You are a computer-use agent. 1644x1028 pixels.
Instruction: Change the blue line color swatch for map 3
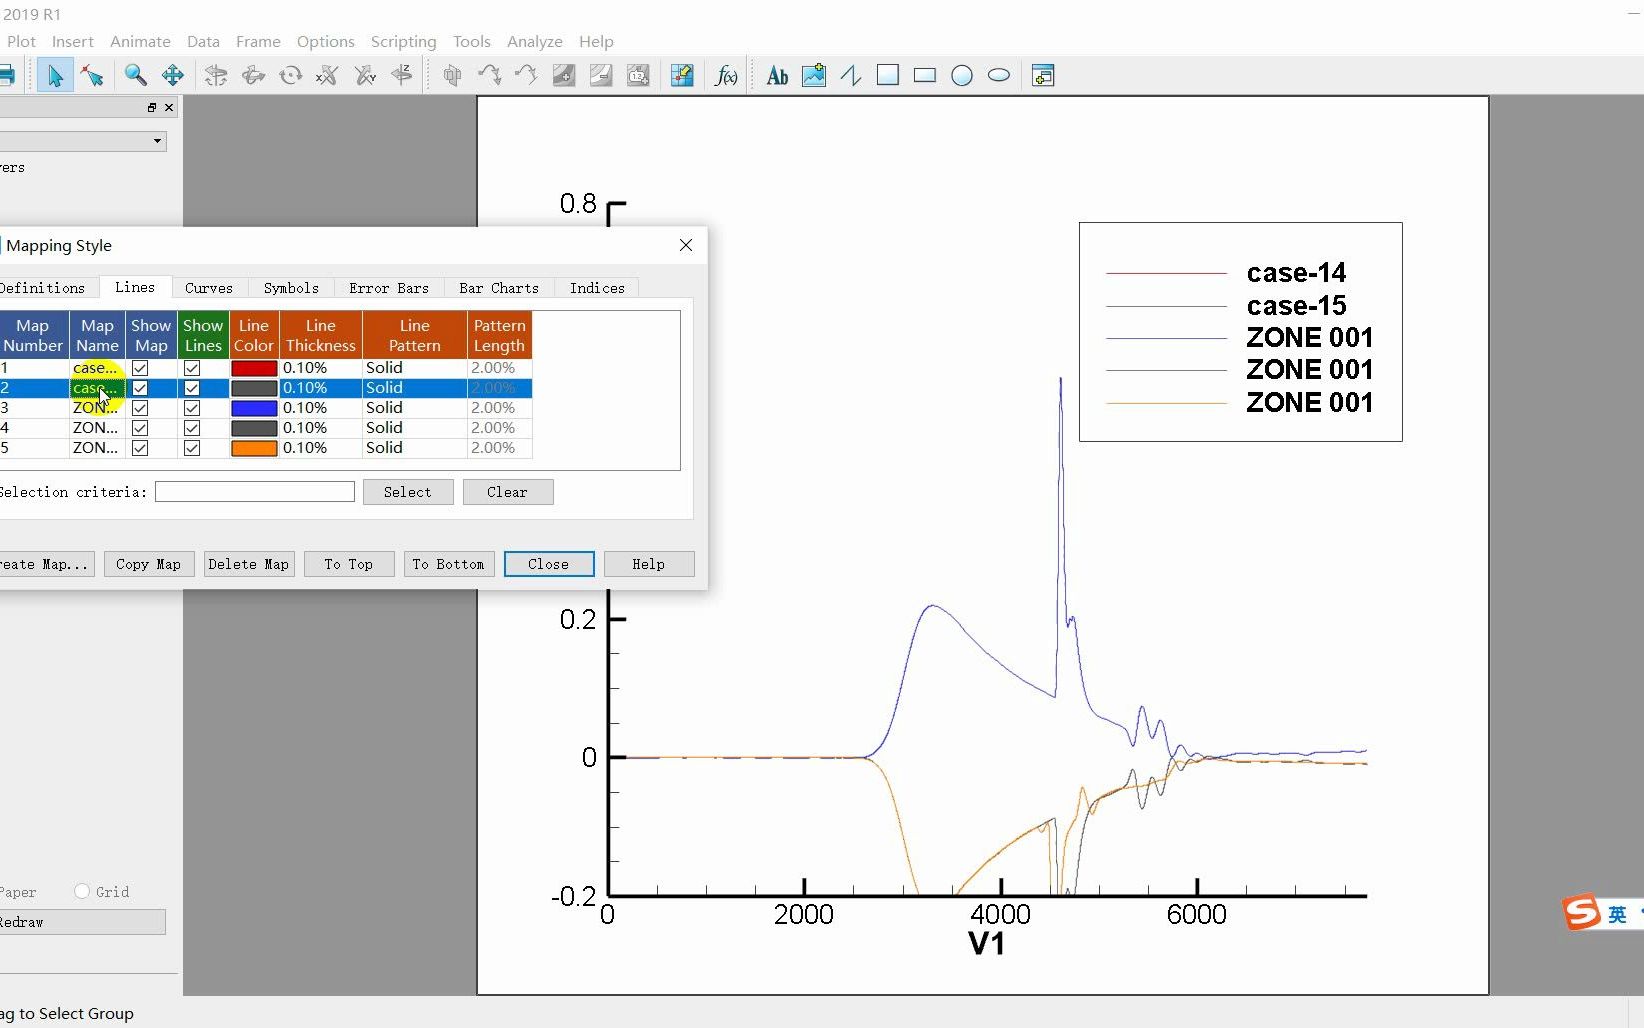(x=253, y=408)
